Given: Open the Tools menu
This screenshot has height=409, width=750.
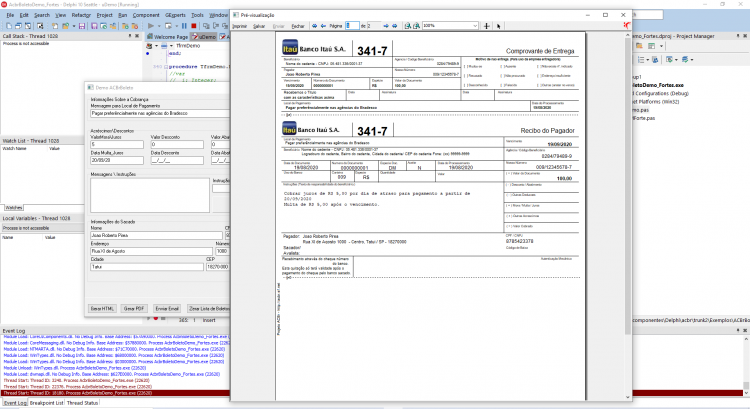Looking at the screenshot, I should tap(197, 15).
